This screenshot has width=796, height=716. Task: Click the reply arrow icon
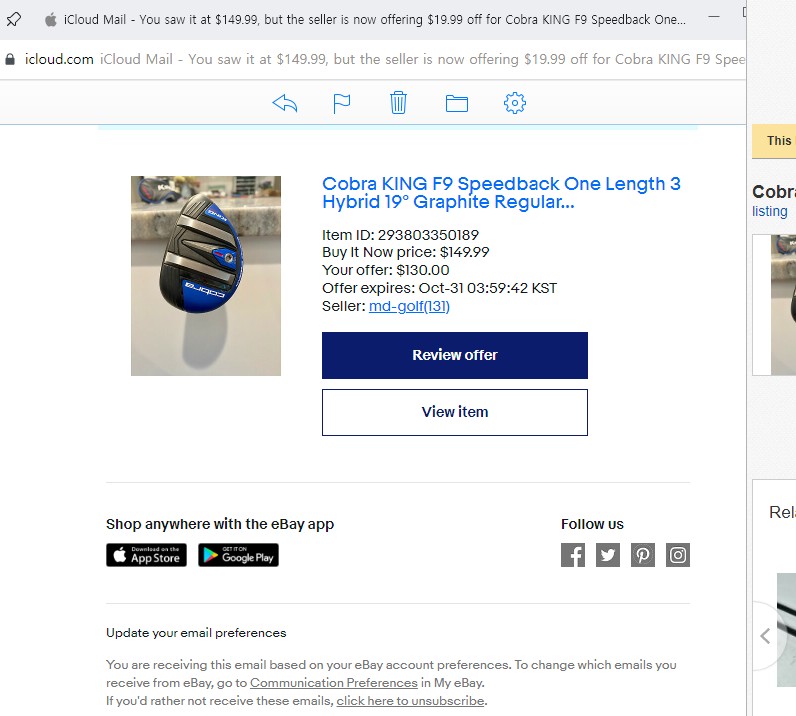285,103
